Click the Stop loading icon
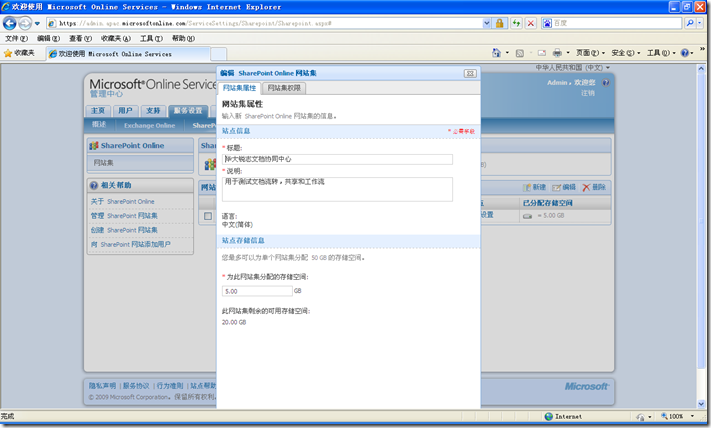Image resolution: width=711 pixels, height=428 pixels. [531, 23]
